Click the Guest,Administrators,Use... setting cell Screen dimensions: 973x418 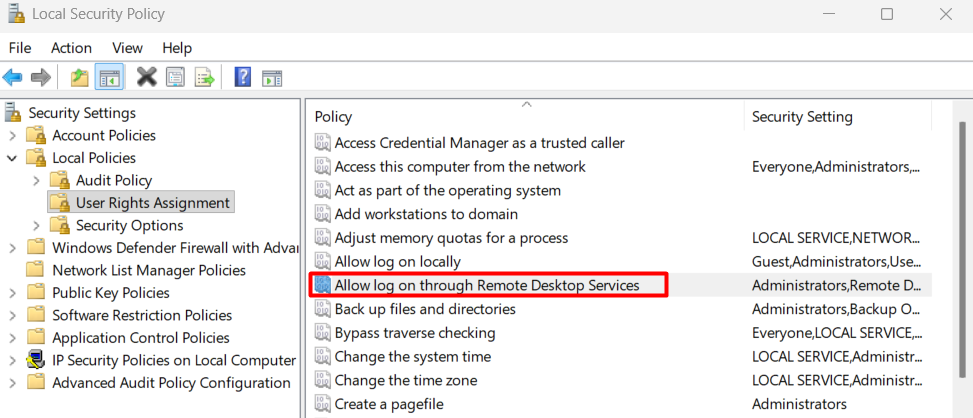click(836, 261)
